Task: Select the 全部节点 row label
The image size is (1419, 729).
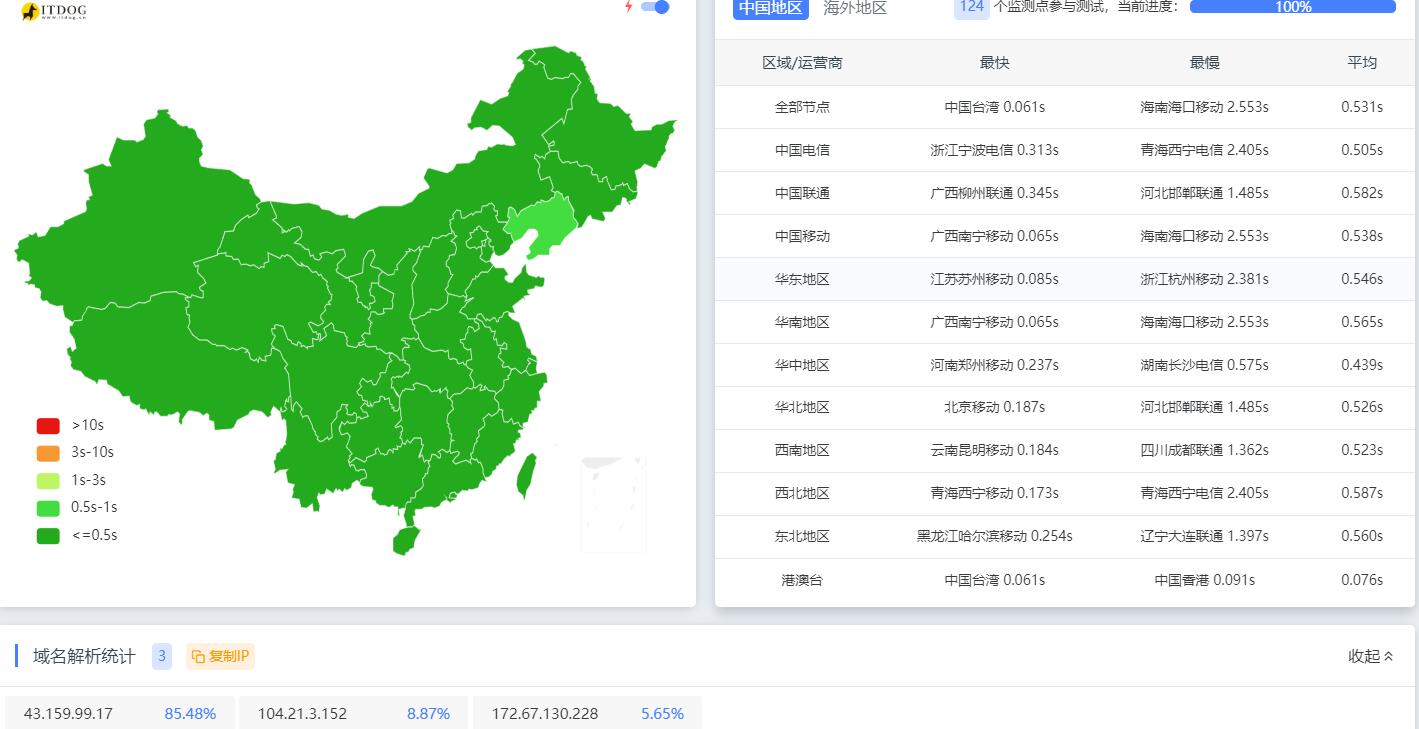Action: pos(802,107)
